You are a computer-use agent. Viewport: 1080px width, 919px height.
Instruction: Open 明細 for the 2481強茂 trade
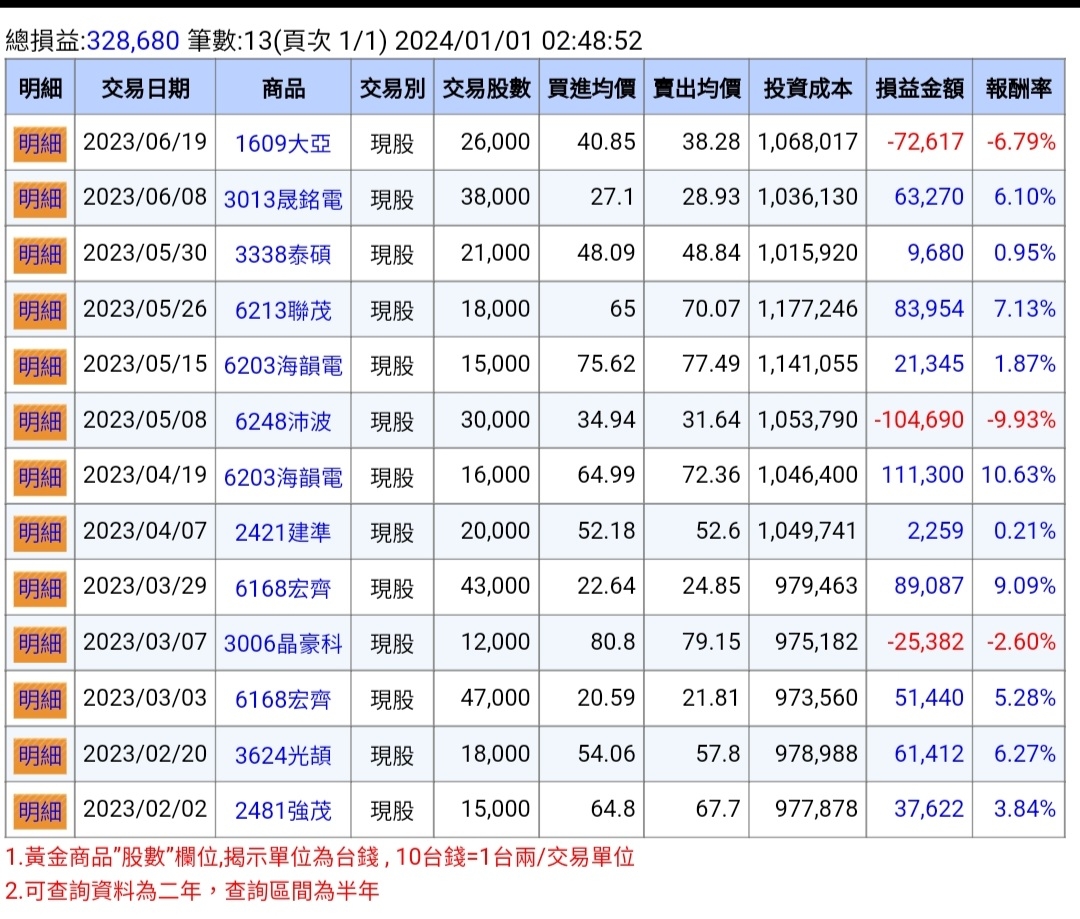click(x=40, y=811)
